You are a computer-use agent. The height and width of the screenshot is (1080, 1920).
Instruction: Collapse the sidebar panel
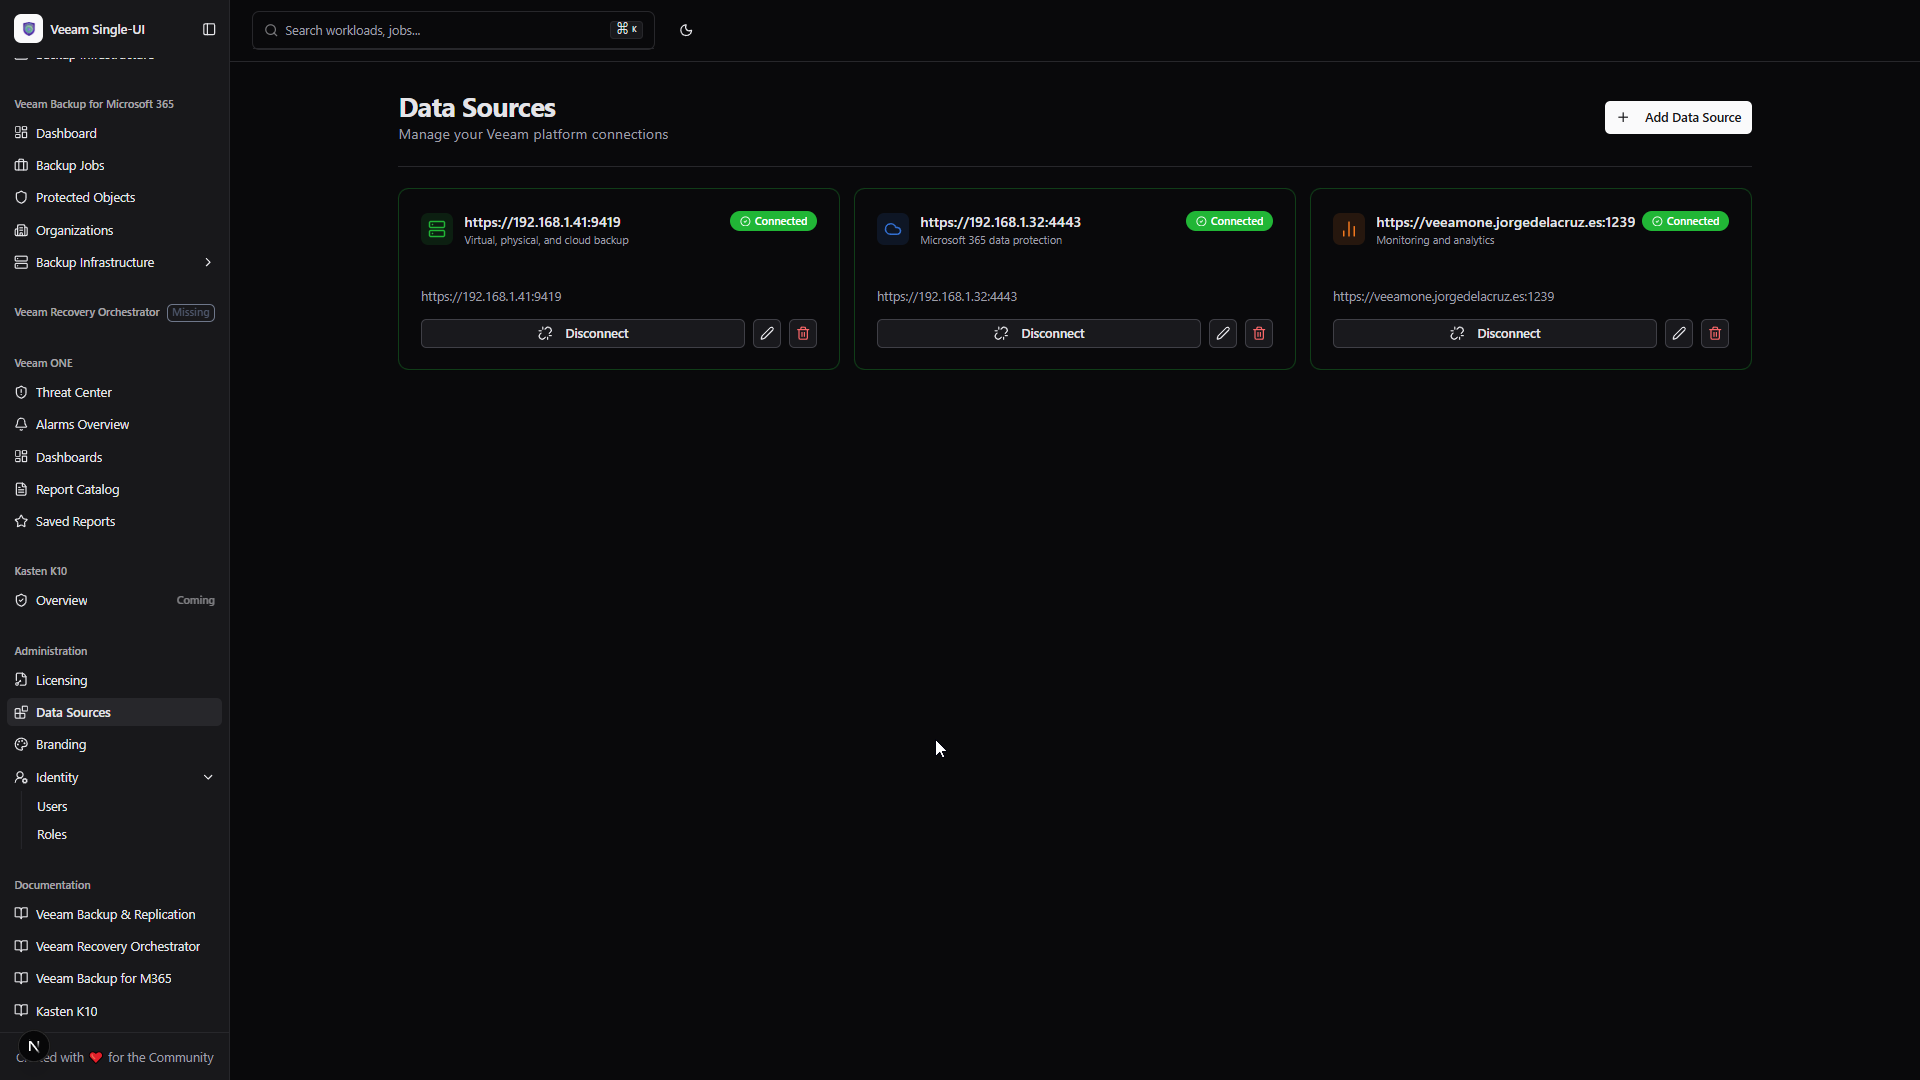pos(209,29)
